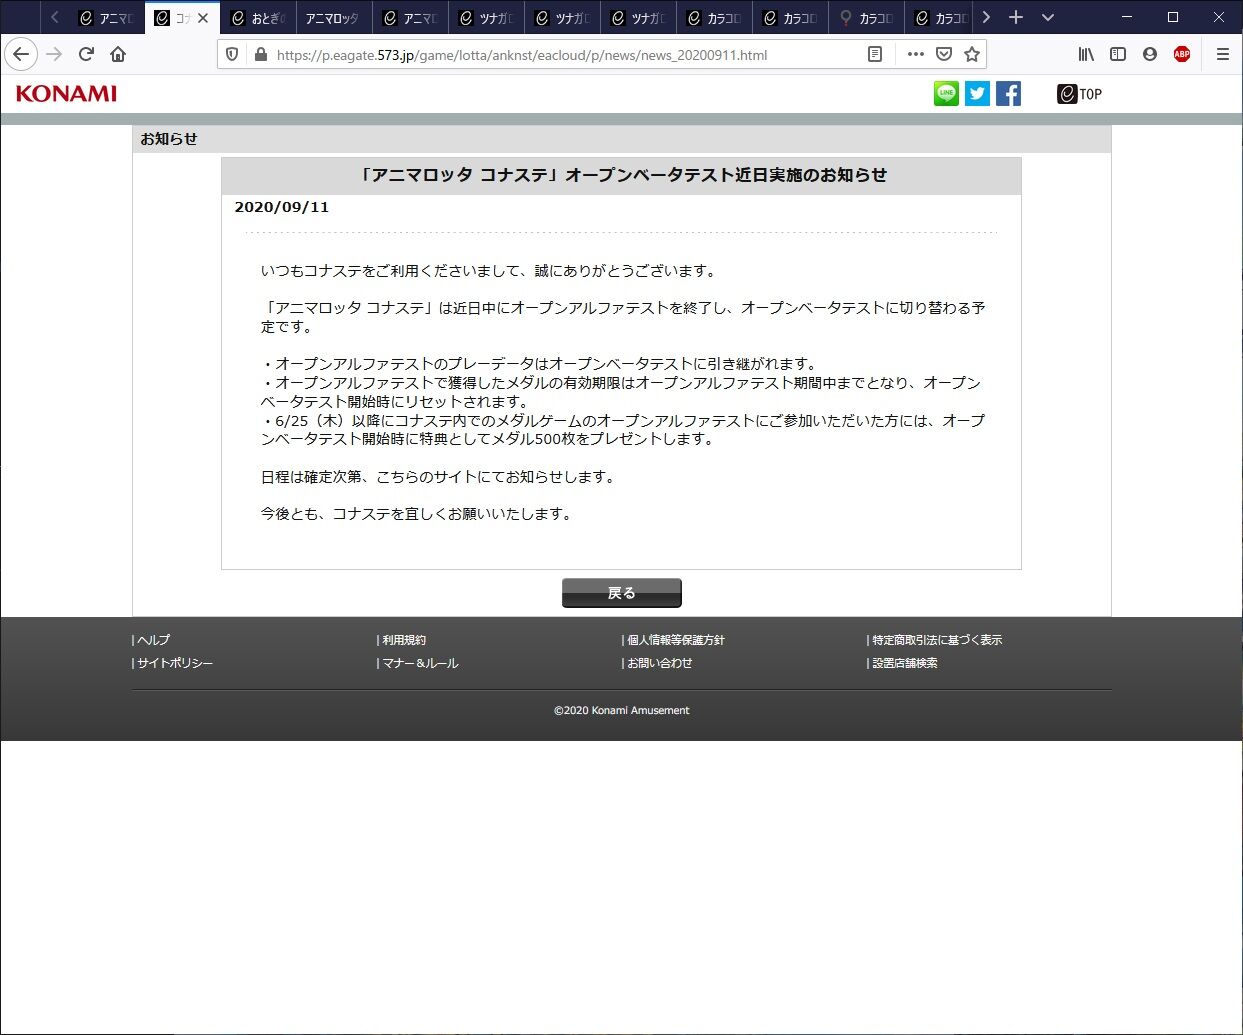
Task: Click the 戻る button
Action: pos(621,593)
